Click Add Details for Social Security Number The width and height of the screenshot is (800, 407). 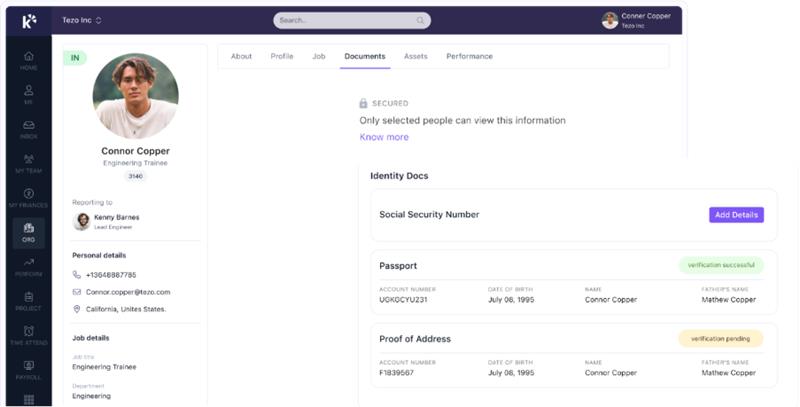pos(736,215)
